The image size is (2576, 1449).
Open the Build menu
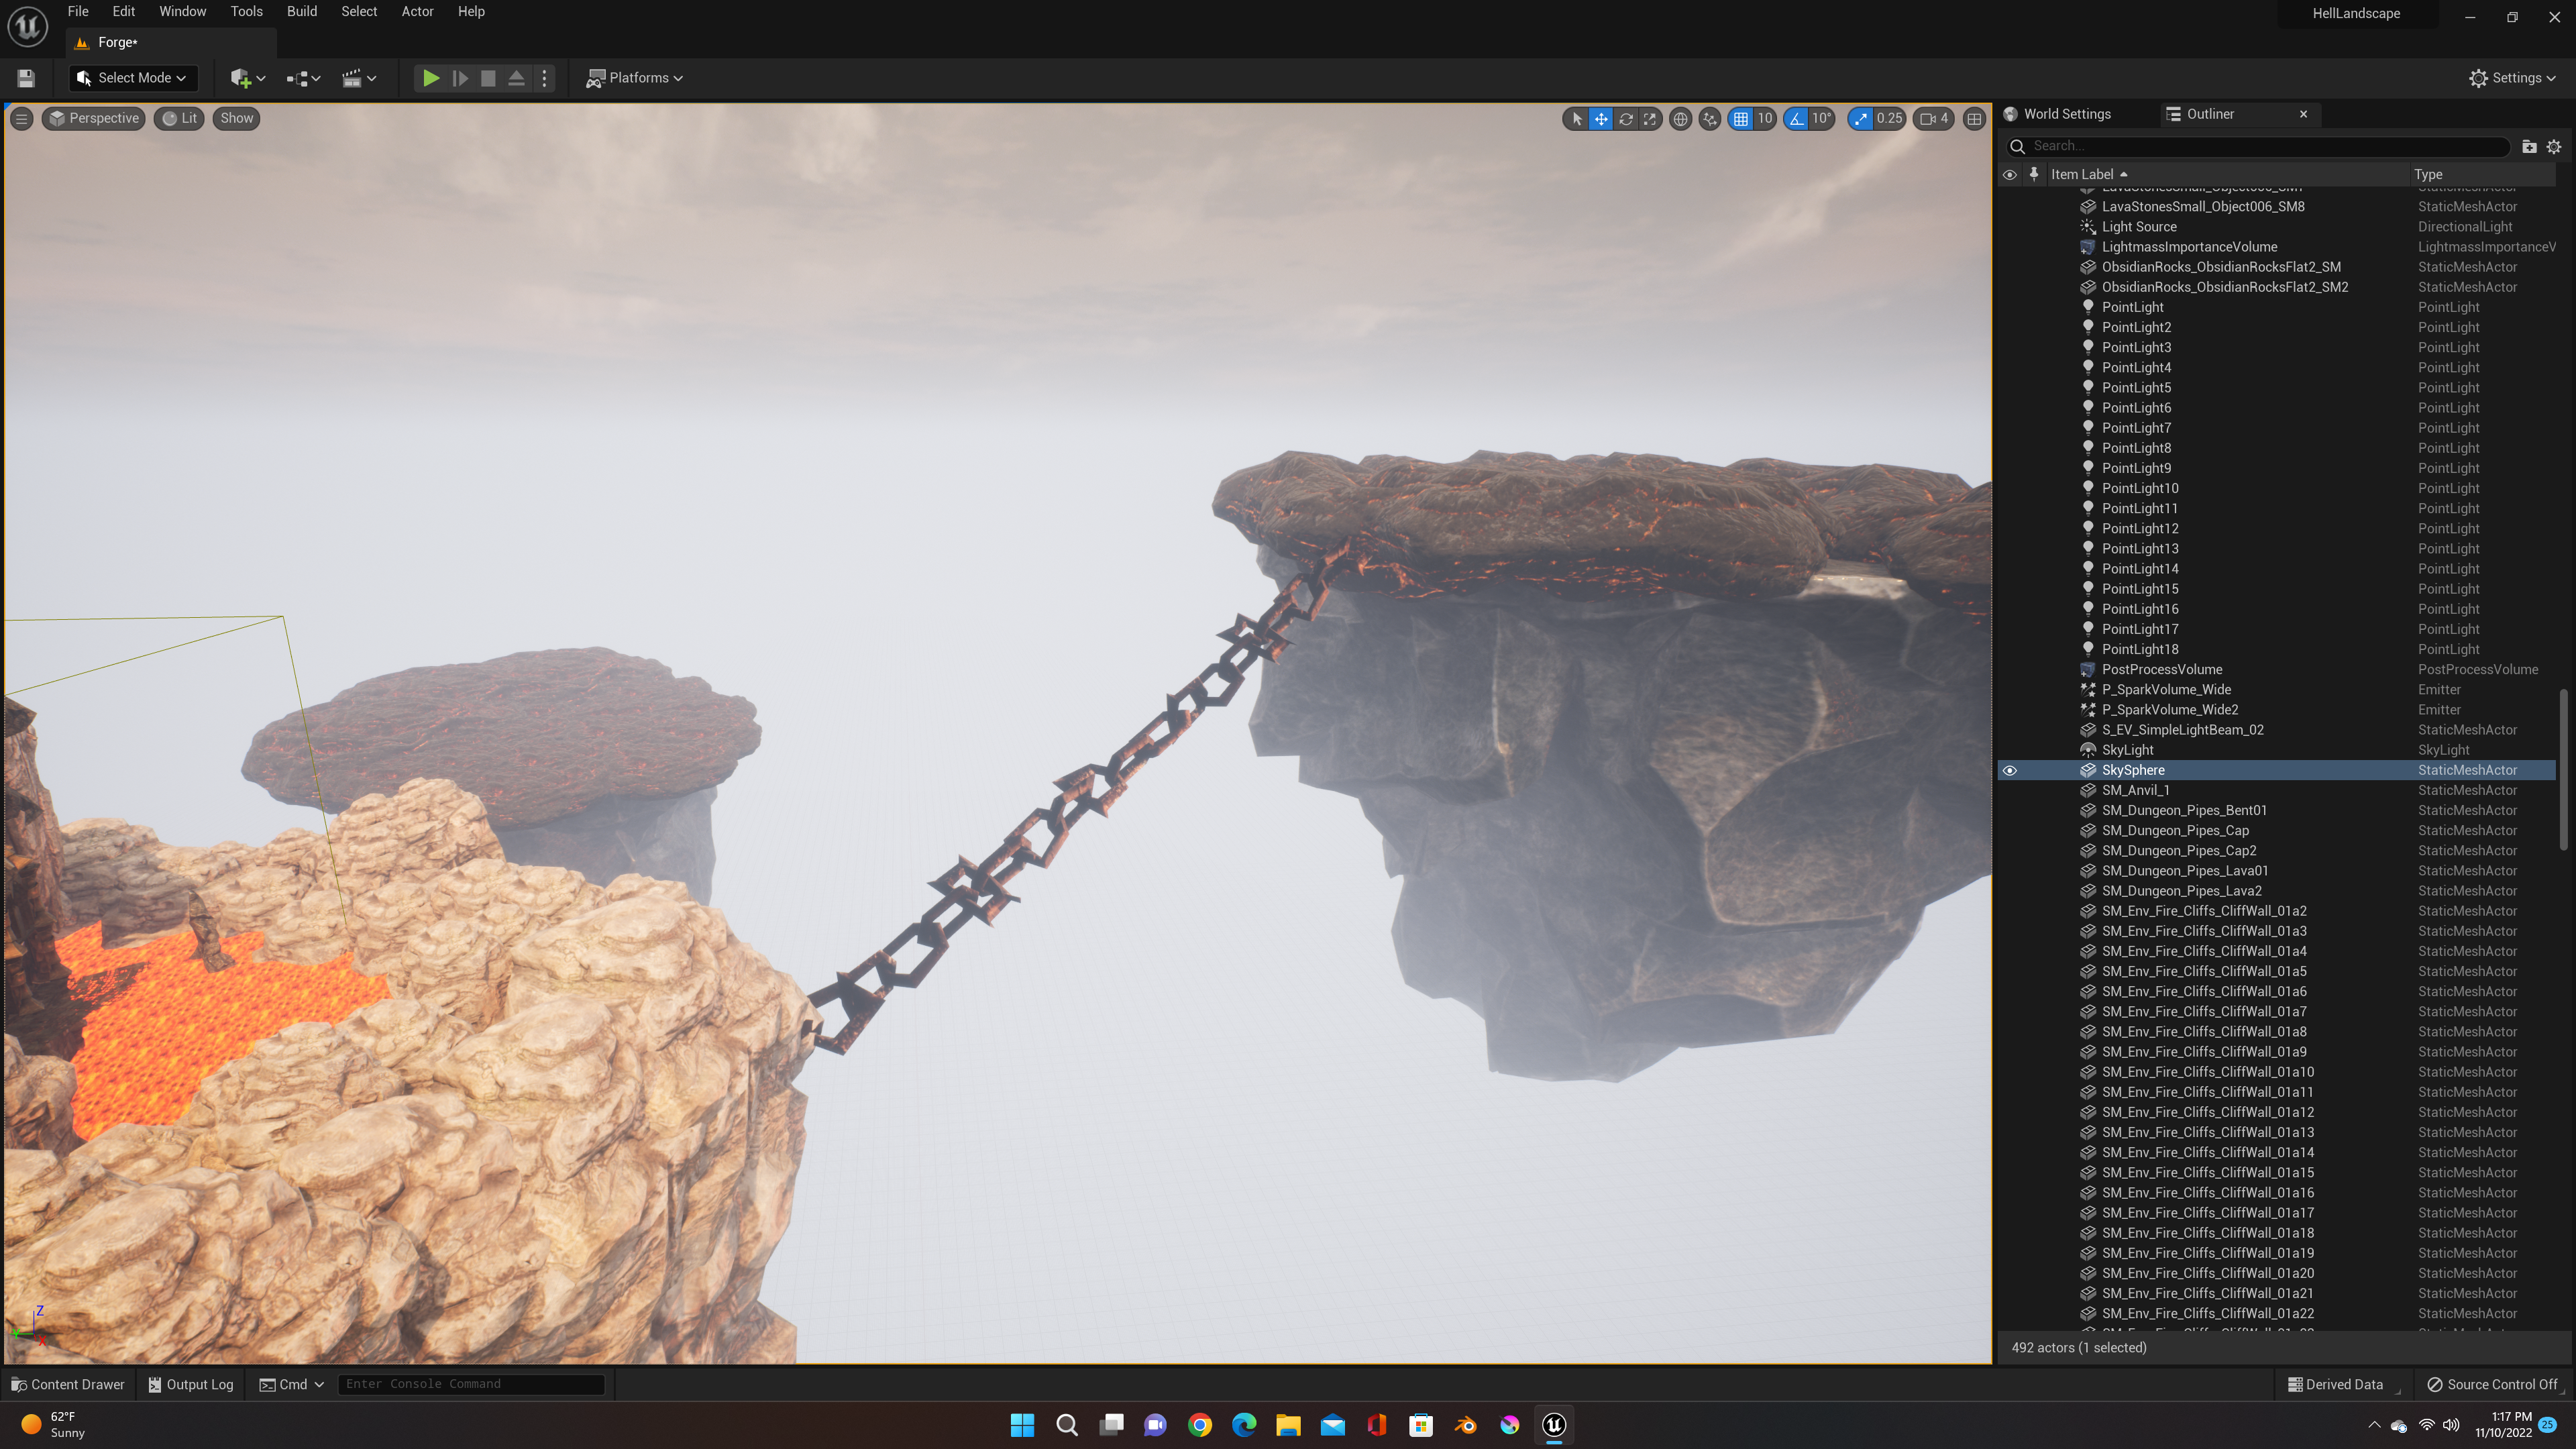pos(302,12)
